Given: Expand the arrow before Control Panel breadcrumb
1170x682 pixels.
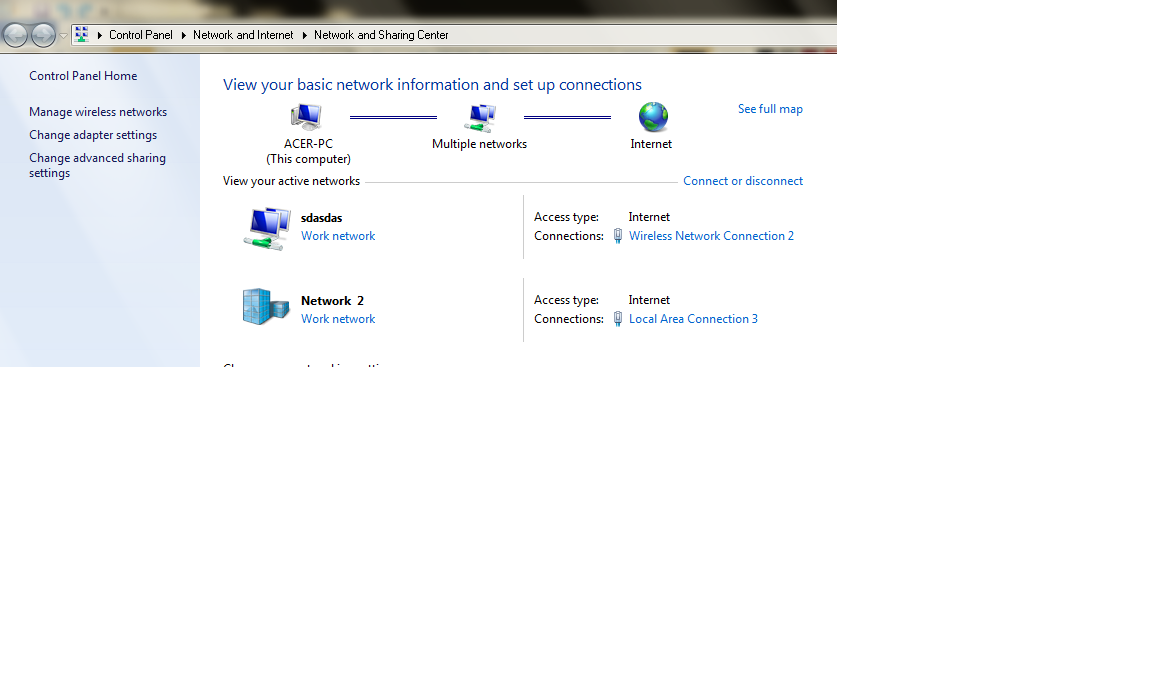Looking at the screenshot, I should tap(99, 35).
